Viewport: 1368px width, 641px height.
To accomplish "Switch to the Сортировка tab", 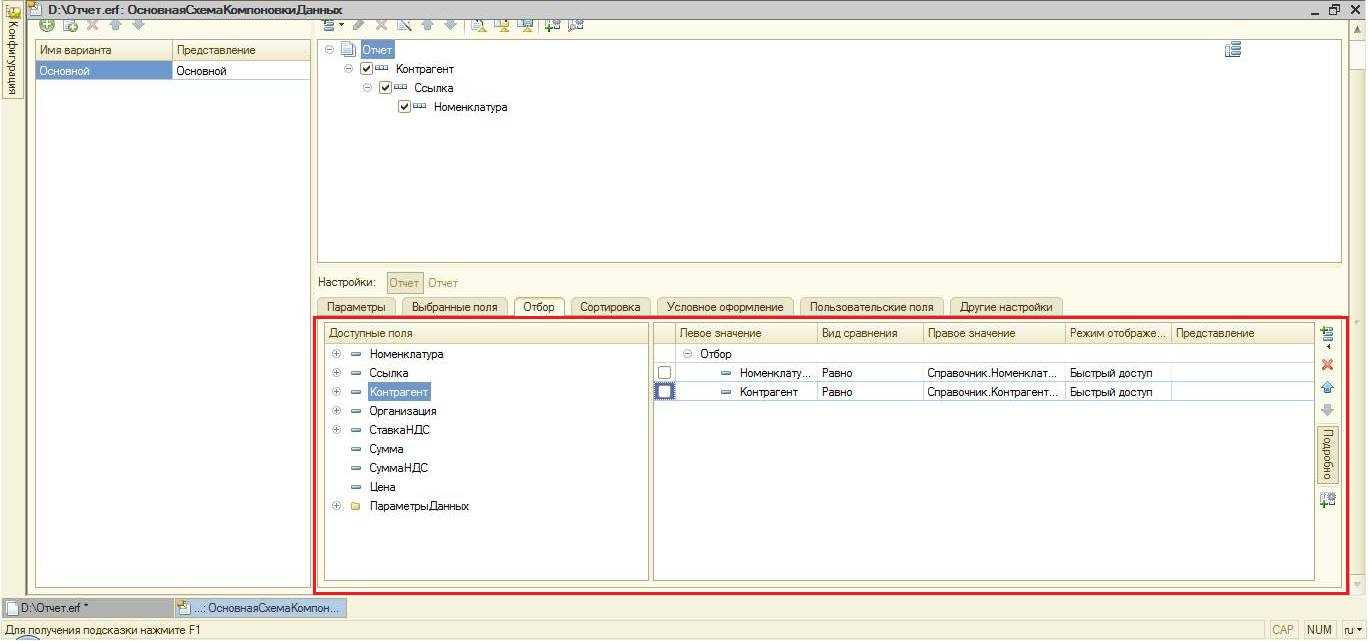I will 610,307.
